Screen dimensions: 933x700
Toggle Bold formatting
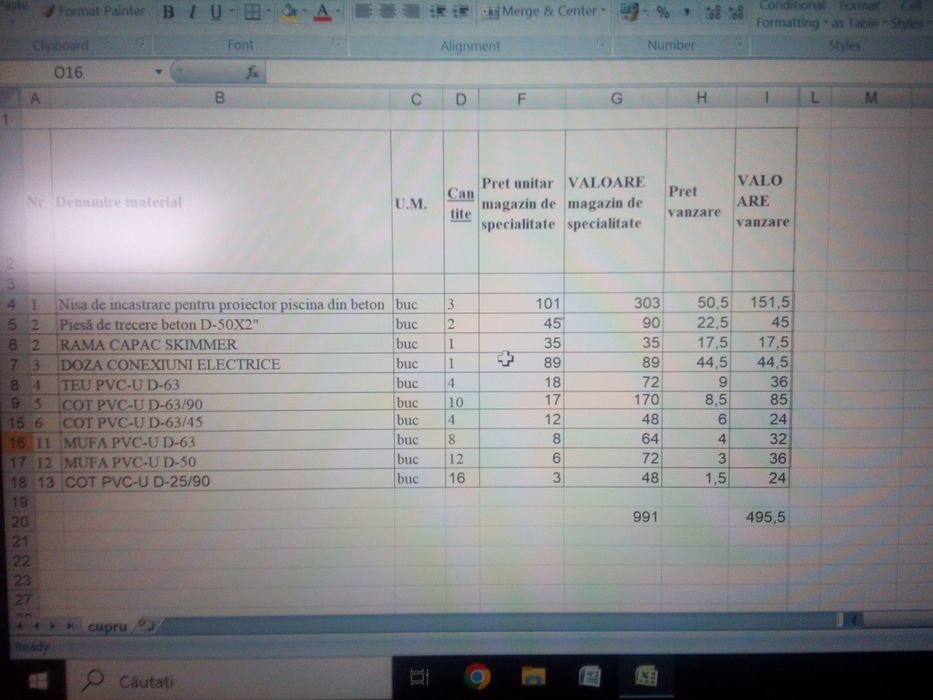coord(168,11)
